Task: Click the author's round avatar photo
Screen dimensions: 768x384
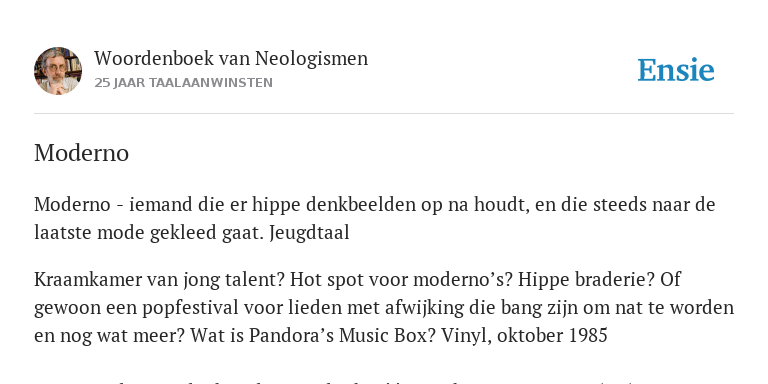Action: pos(58,71)
